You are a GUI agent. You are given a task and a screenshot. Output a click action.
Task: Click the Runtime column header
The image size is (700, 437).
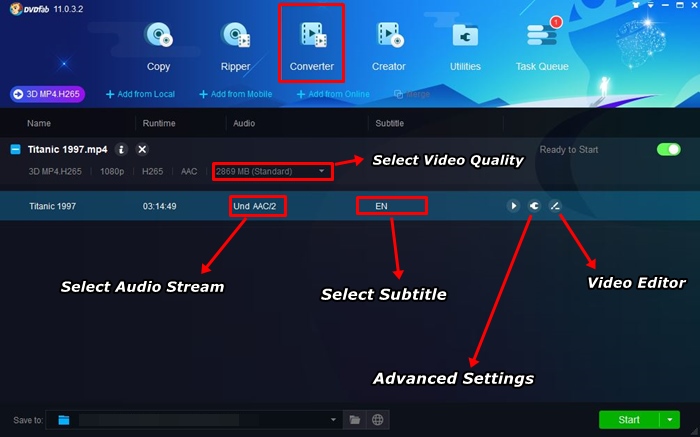pos(159,123)
